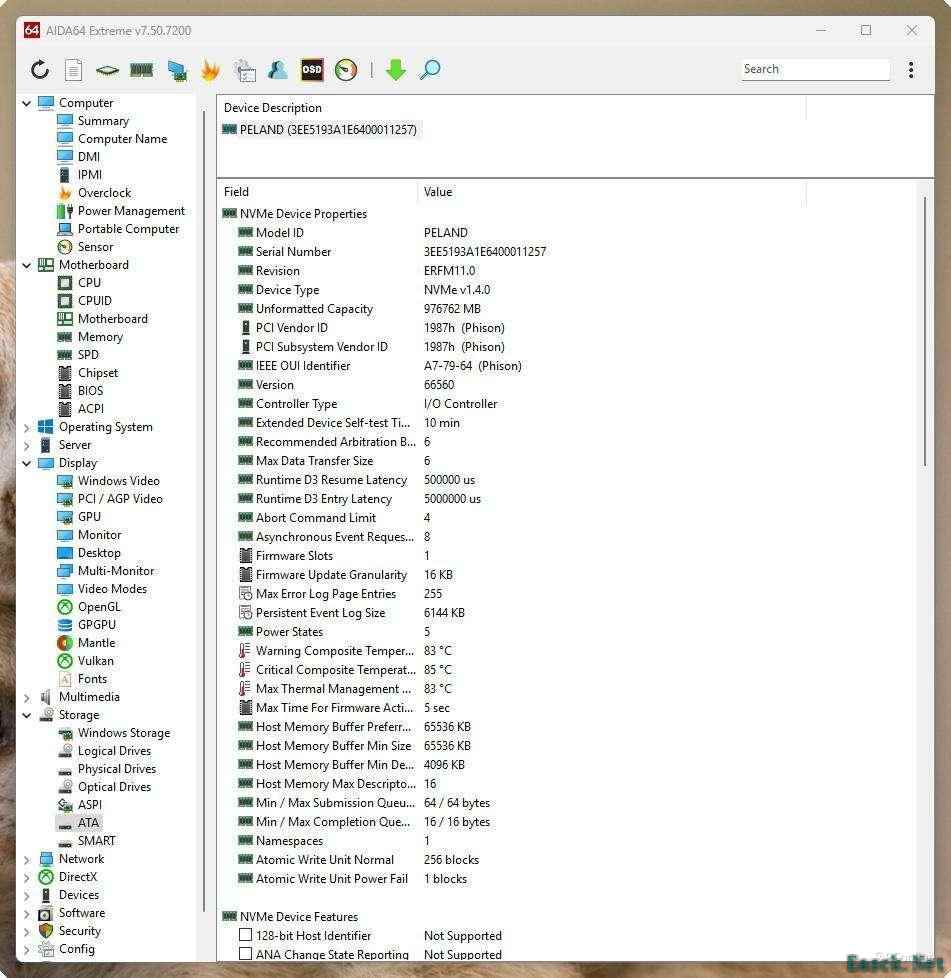The image size is (951, 978).
Task: Select the SMART tree item
Action: pyautogui.click(x=97, y=841)
